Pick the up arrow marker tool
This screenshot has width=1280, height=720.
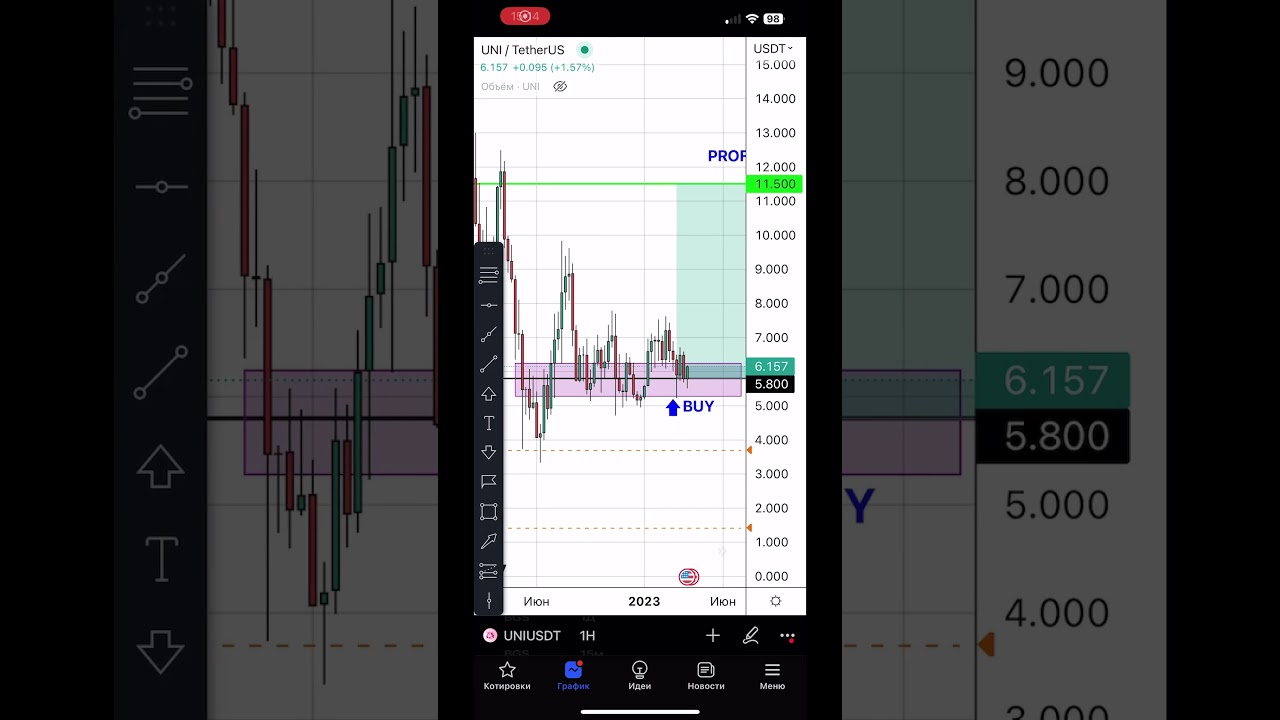pos(488,394)
